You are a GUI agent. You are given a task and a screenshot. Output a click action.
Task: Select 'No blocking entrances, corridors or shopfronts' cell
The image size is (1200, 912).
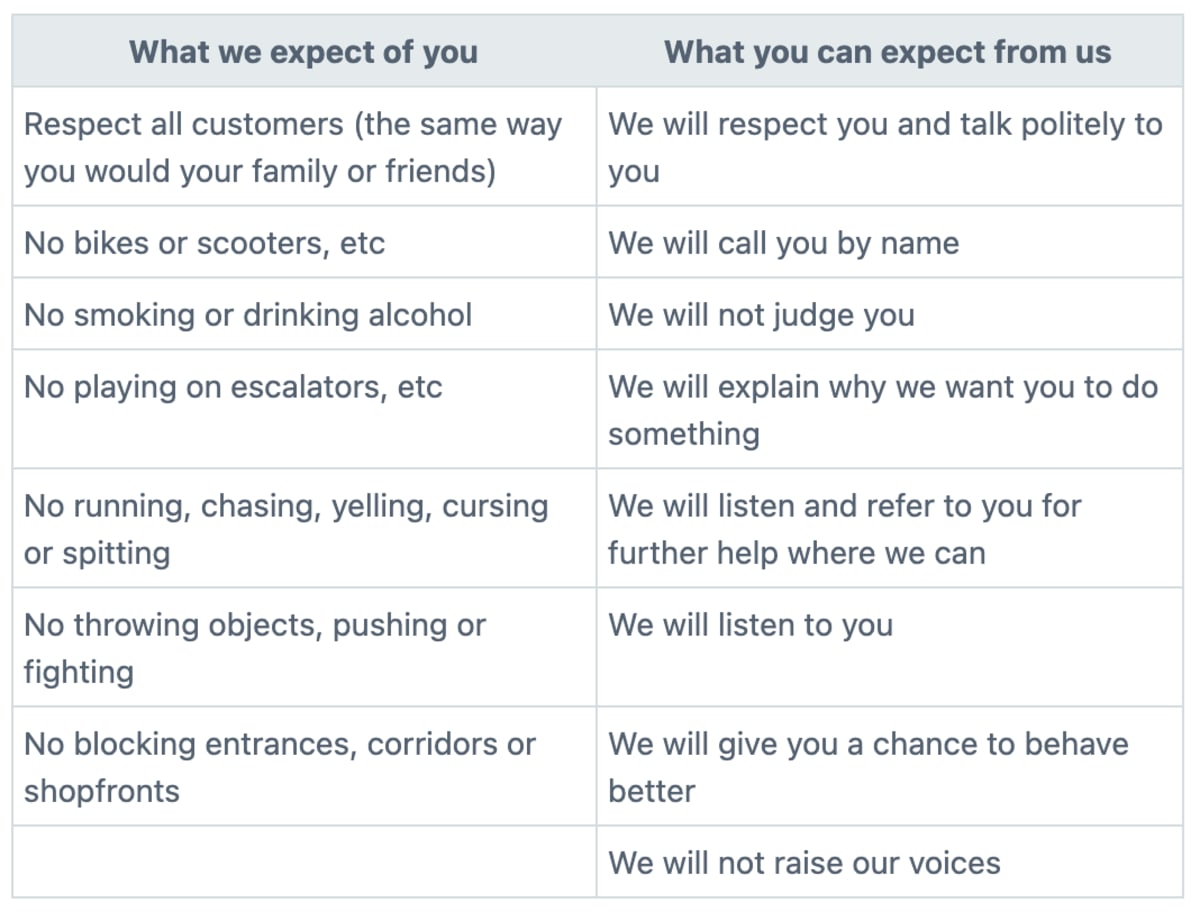coord(304,766)
